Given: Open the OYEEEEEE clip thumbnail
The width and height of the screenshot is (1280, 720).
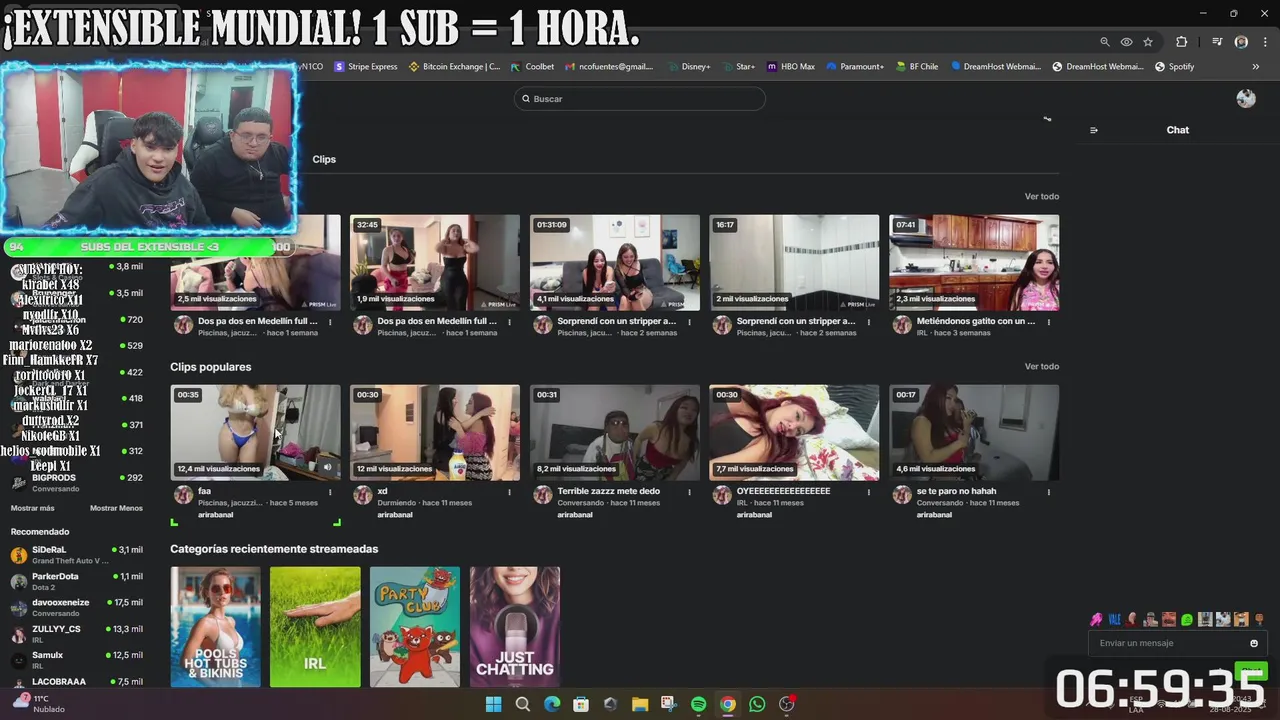Looking at the screenshot, I should [x=794, y=432].
